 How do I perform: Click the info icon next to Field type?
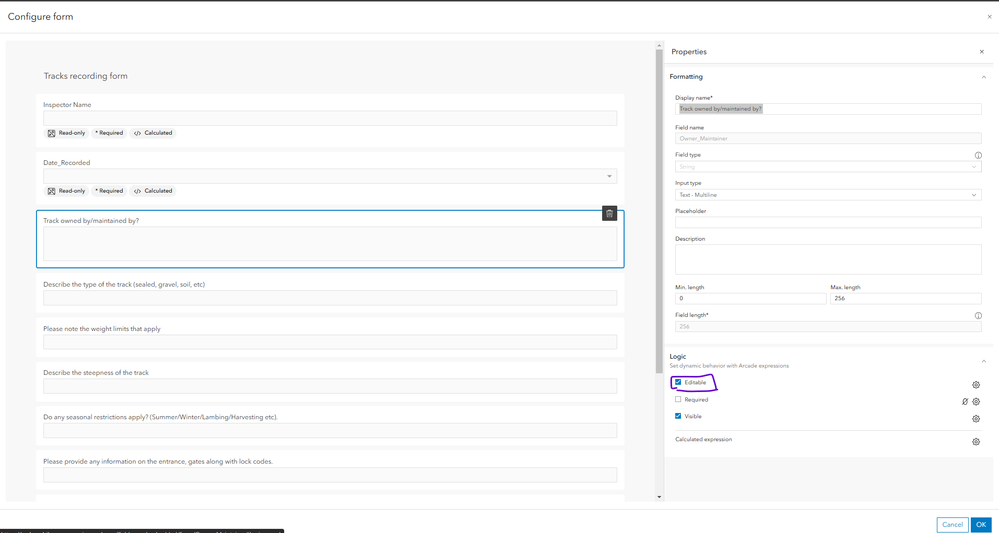coord(978,155)
